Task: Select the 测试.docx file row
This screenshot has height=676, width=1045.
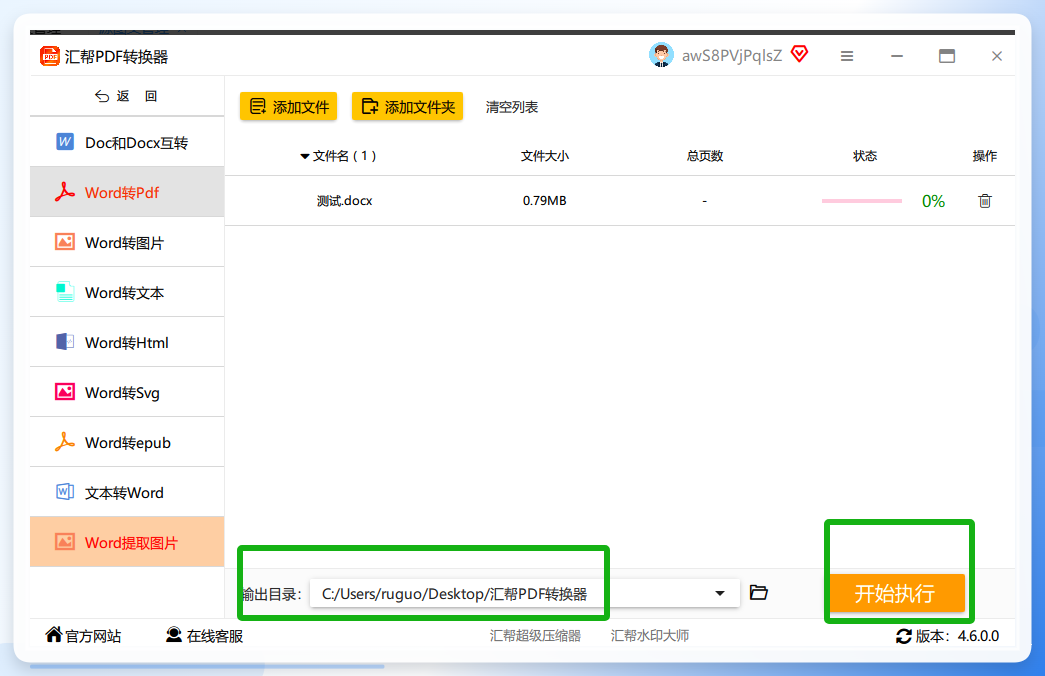Action: coord(620,201)
